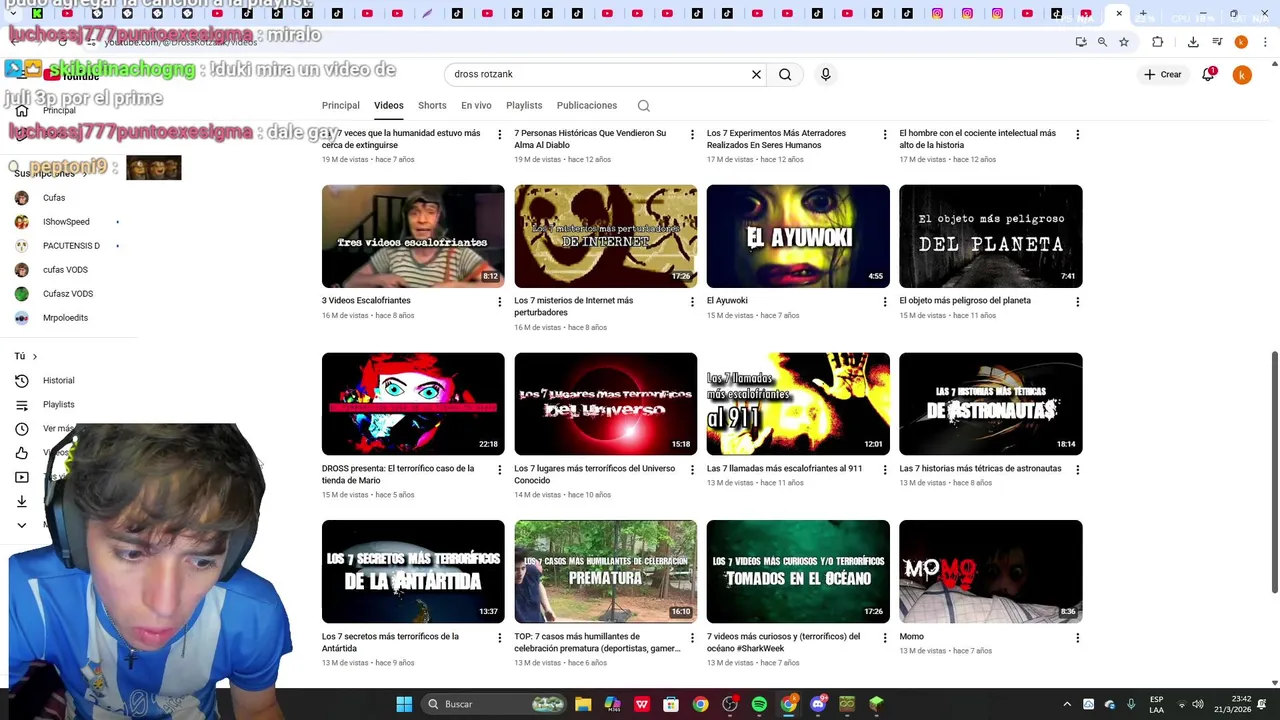Viewport: 1280px width, 720px height.
Task: Open Spotify from taskbar
Action: click(759, 704)
